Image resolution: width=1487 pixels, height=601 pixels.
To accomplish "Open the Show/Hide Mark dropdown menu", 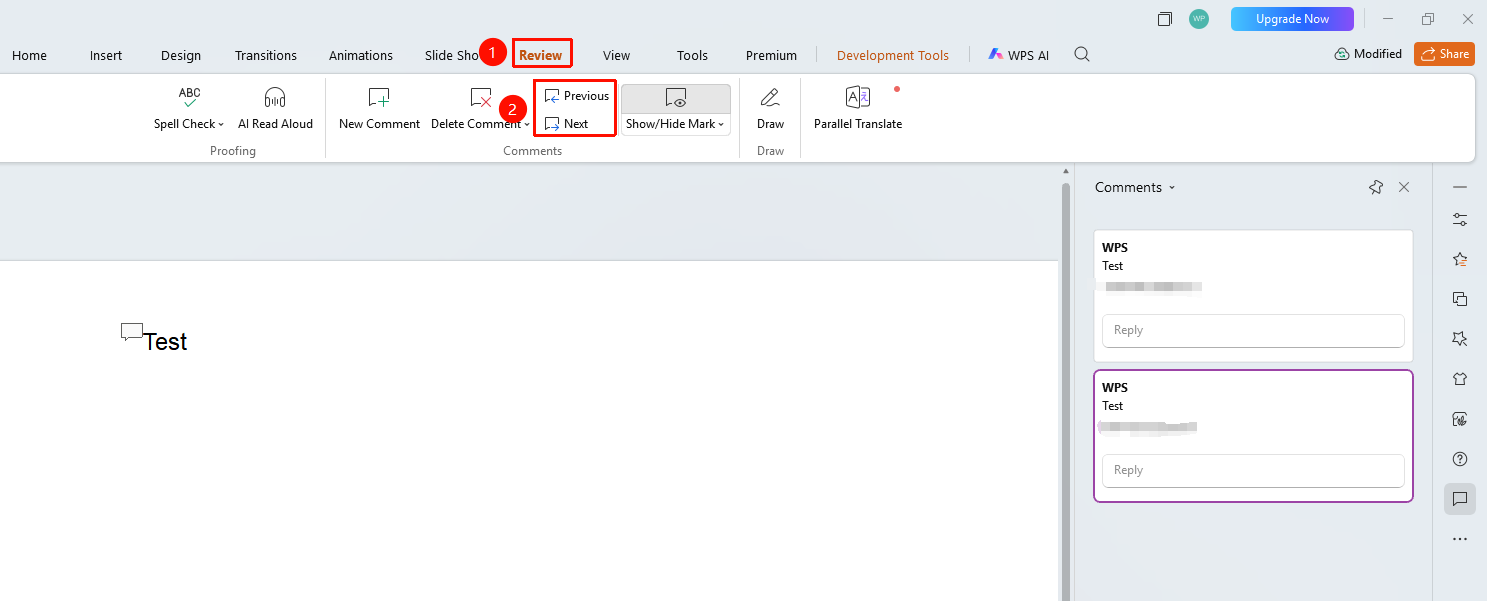I will [x=676, y=124].
